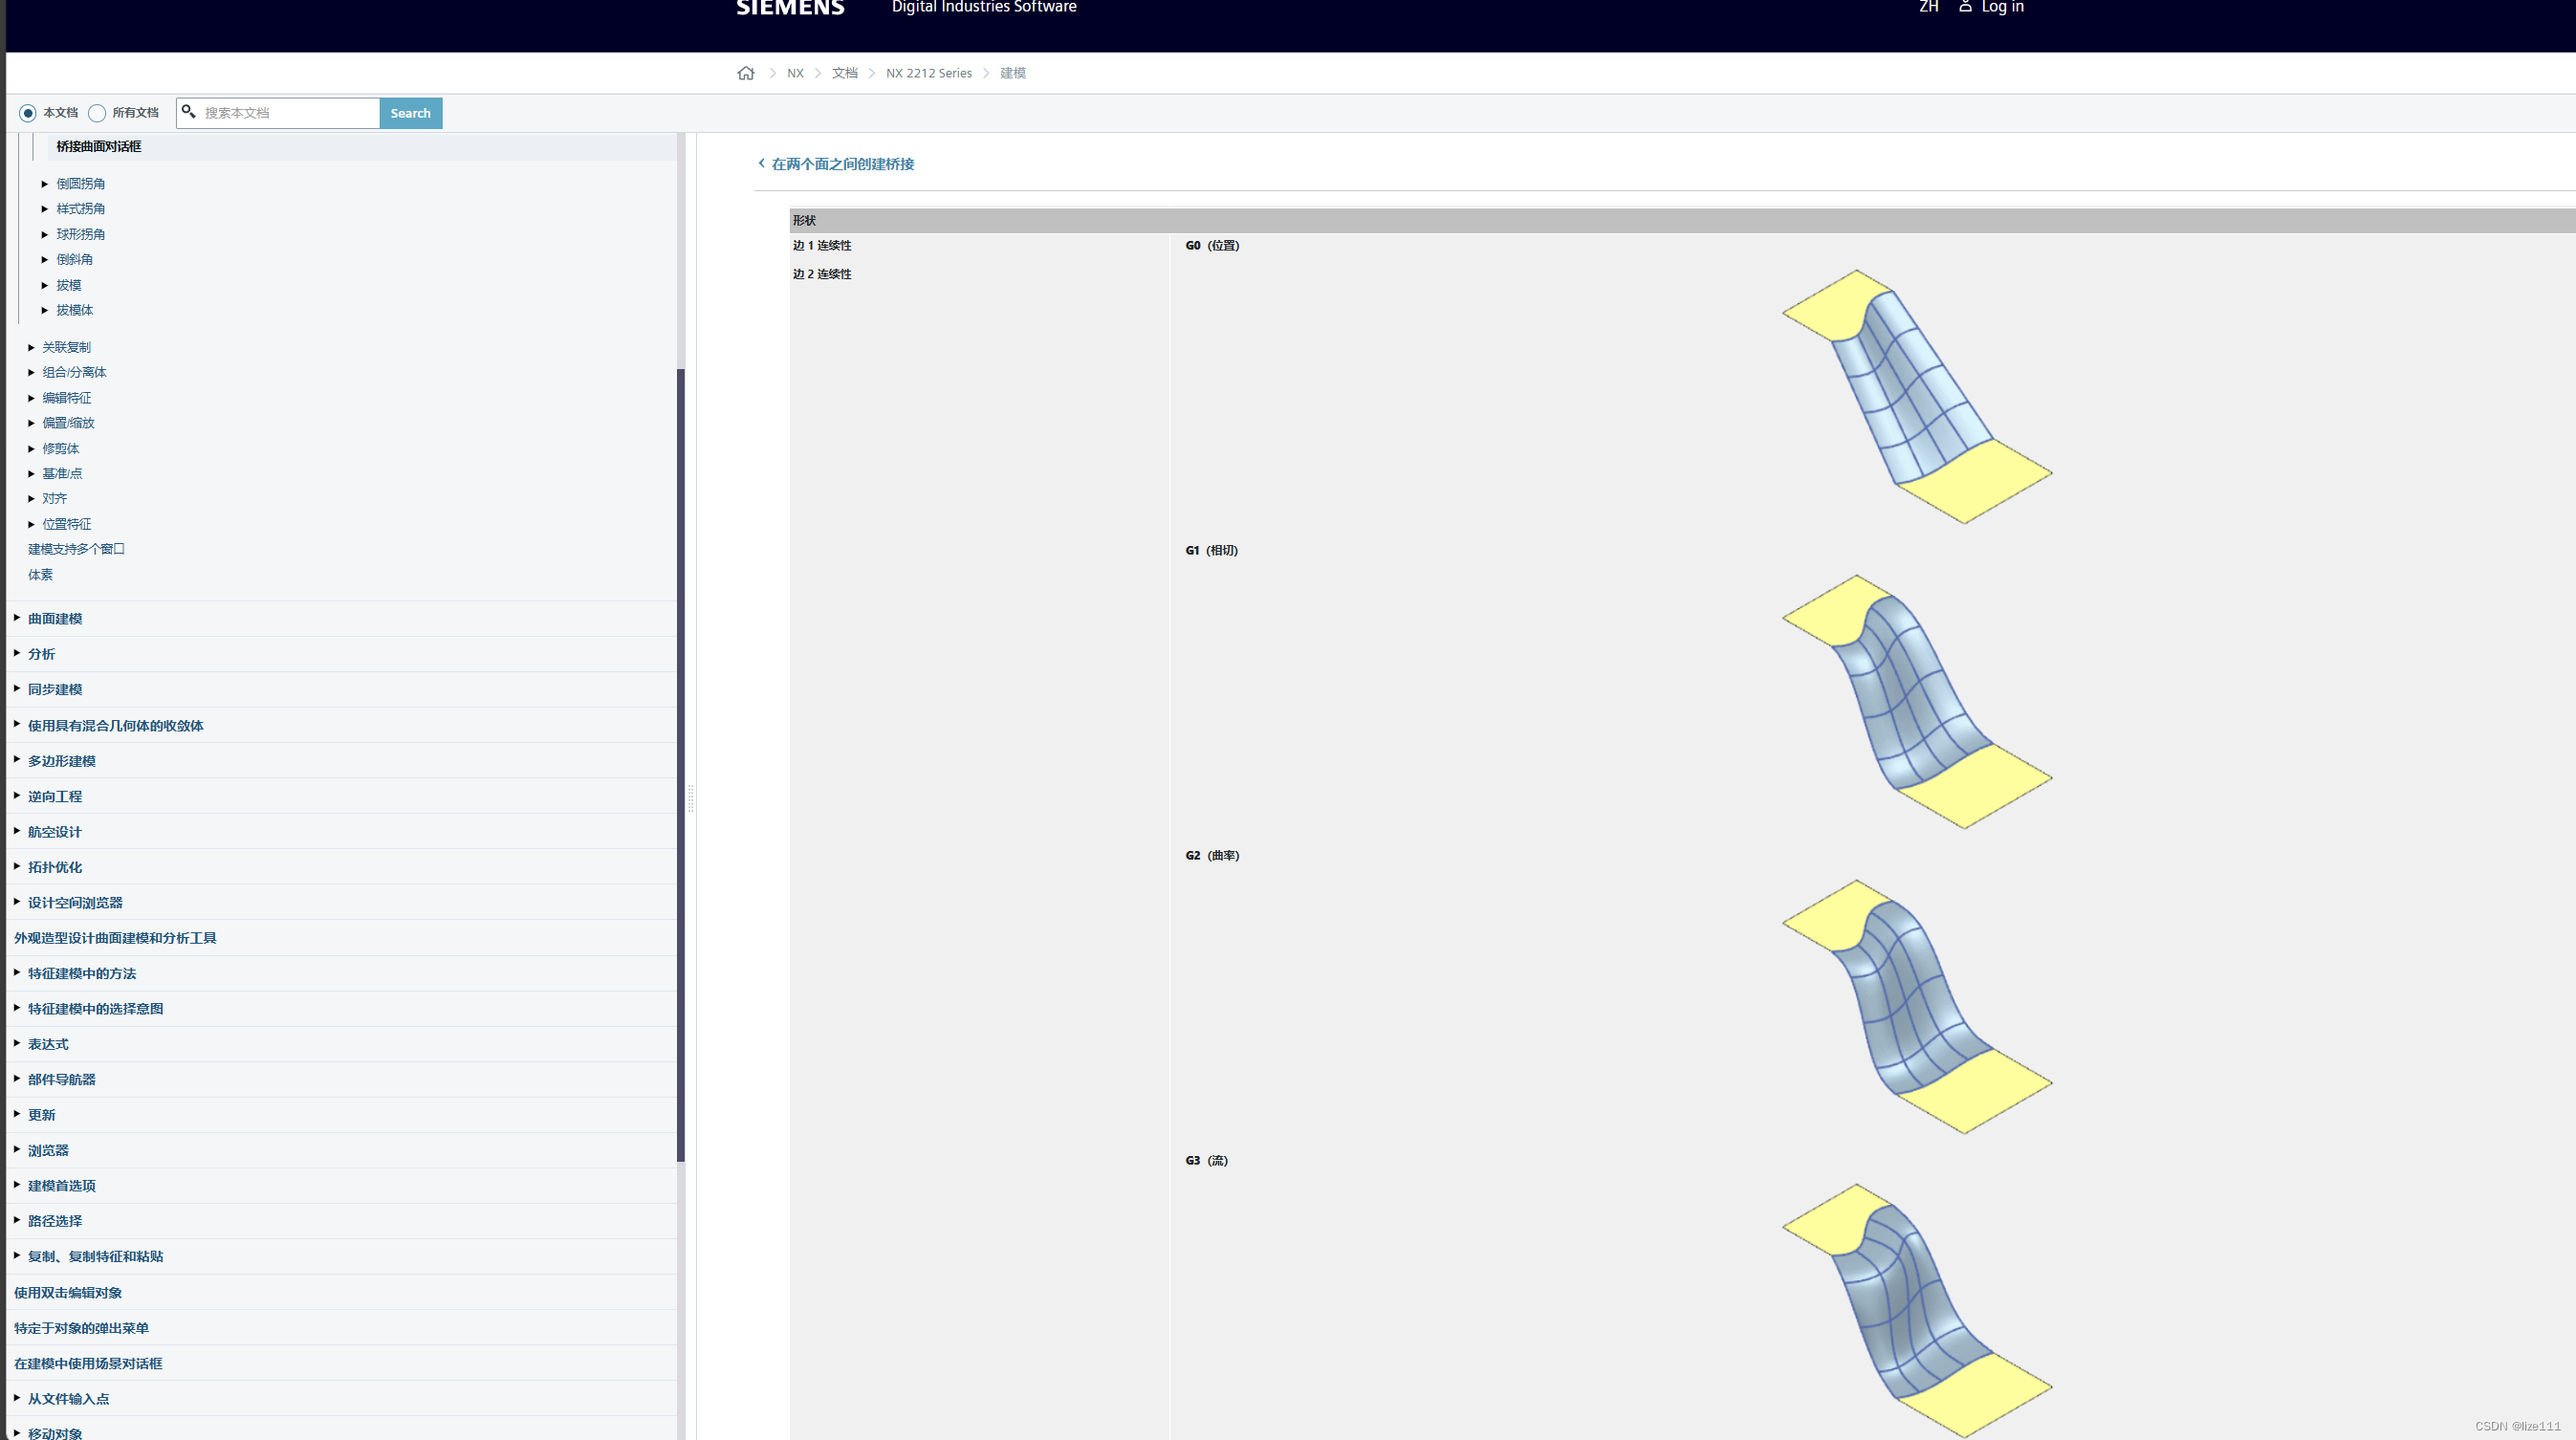The image size is (2576, 1440).
Task: Expand the 同步建模 section arrow
Action: 17,689
